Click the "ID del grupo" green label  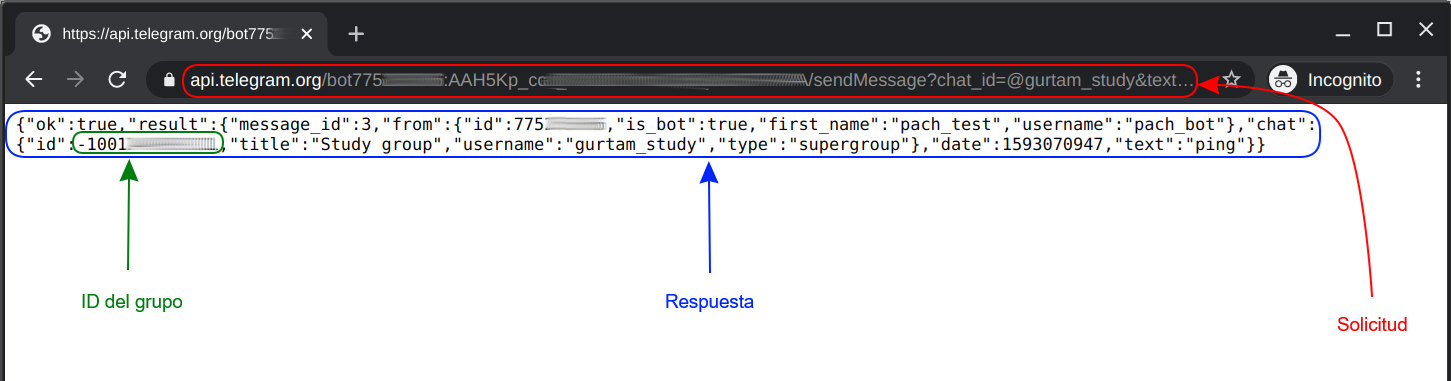click(132, 301)
